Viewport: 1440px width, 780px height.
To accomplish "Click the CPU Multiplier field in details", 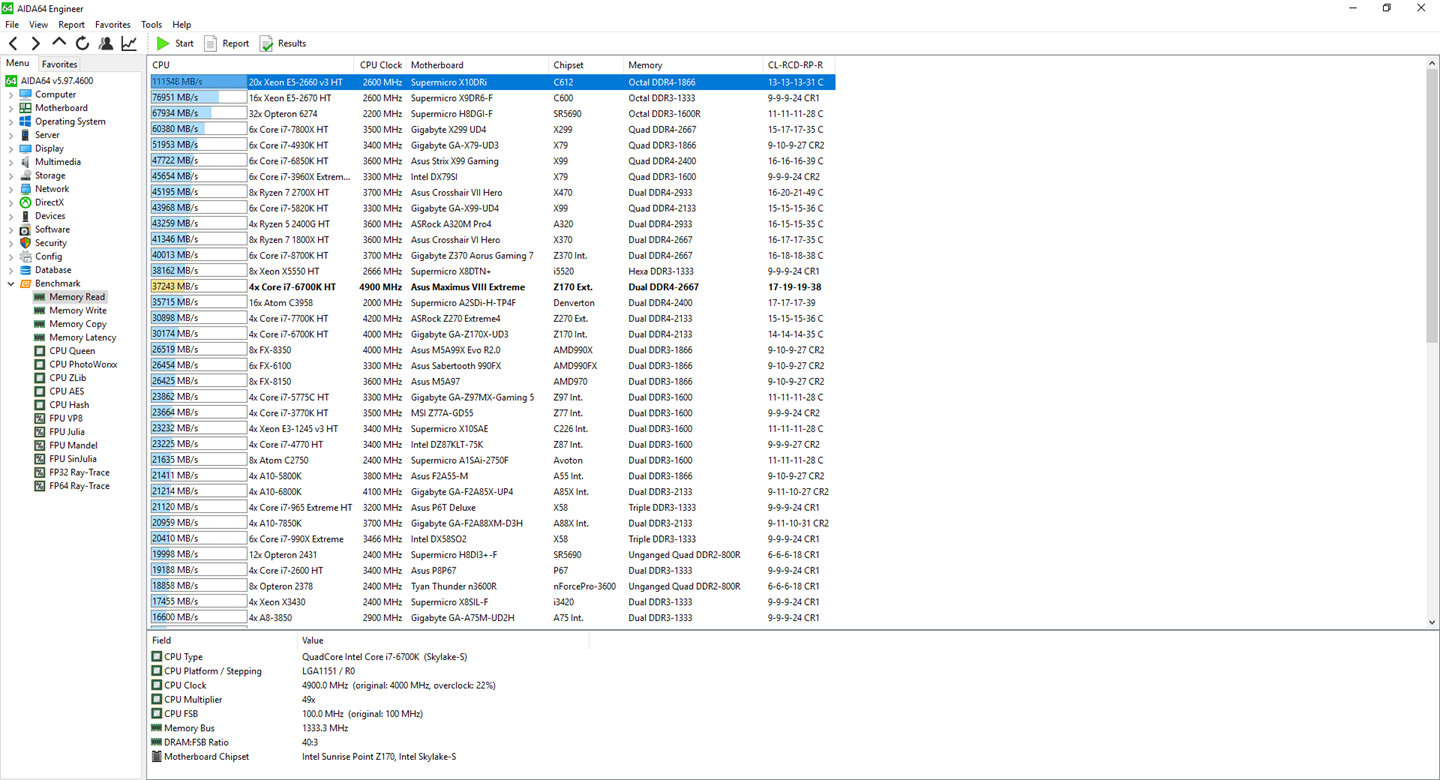I will [194, 700].
